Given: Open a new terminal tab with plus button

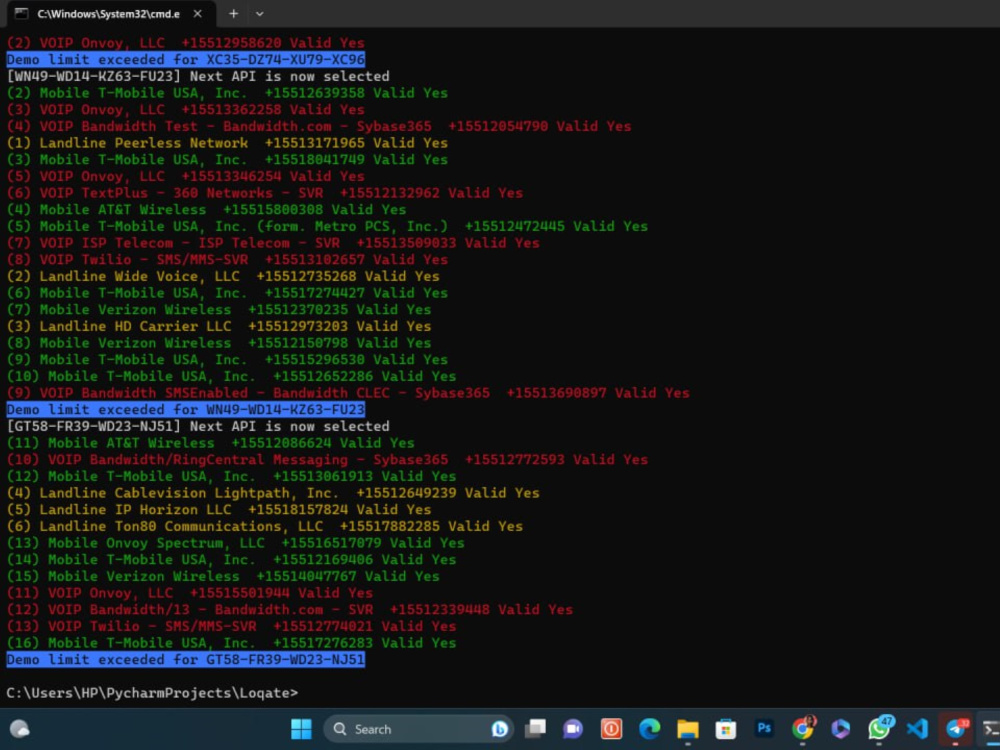Looking at the screenshot, I should [x=233, y=13].
